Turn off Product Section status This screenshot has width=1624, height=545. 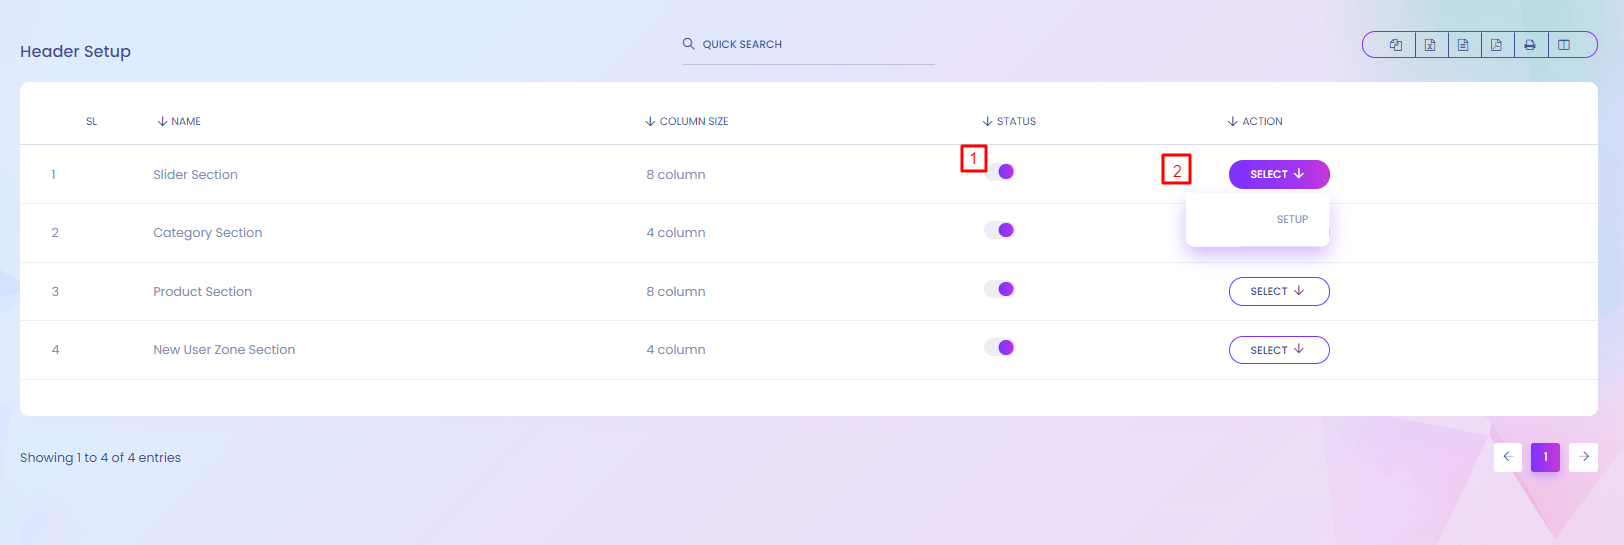click(x=1000, y=289)
